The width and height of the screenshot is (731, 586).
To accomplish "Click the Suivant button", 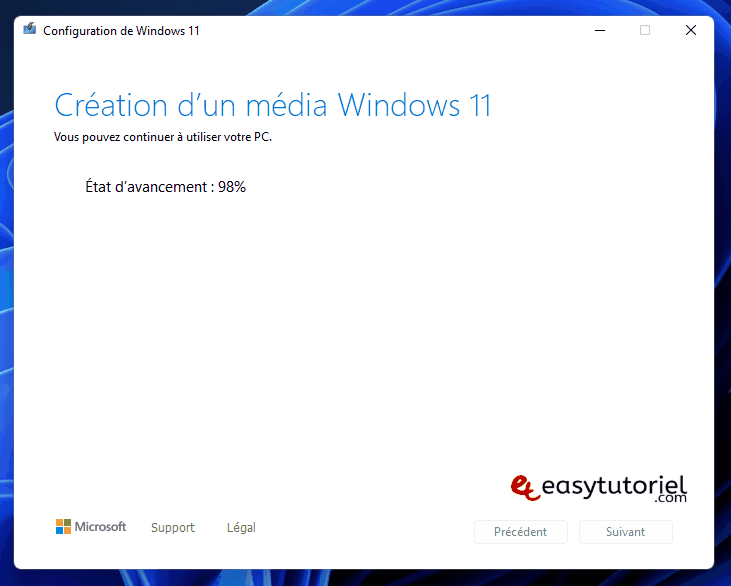I will [626, 532].
